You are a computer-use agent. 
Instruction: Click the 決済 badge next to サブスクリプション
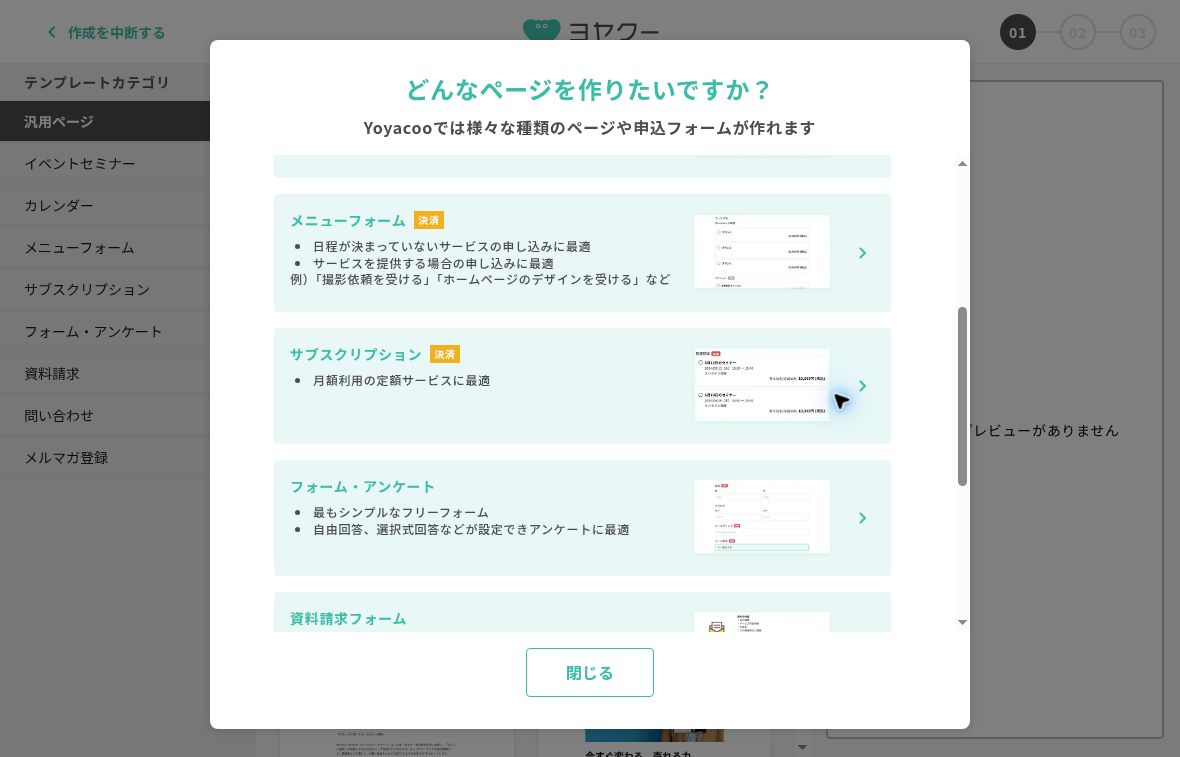pos(445,354)
